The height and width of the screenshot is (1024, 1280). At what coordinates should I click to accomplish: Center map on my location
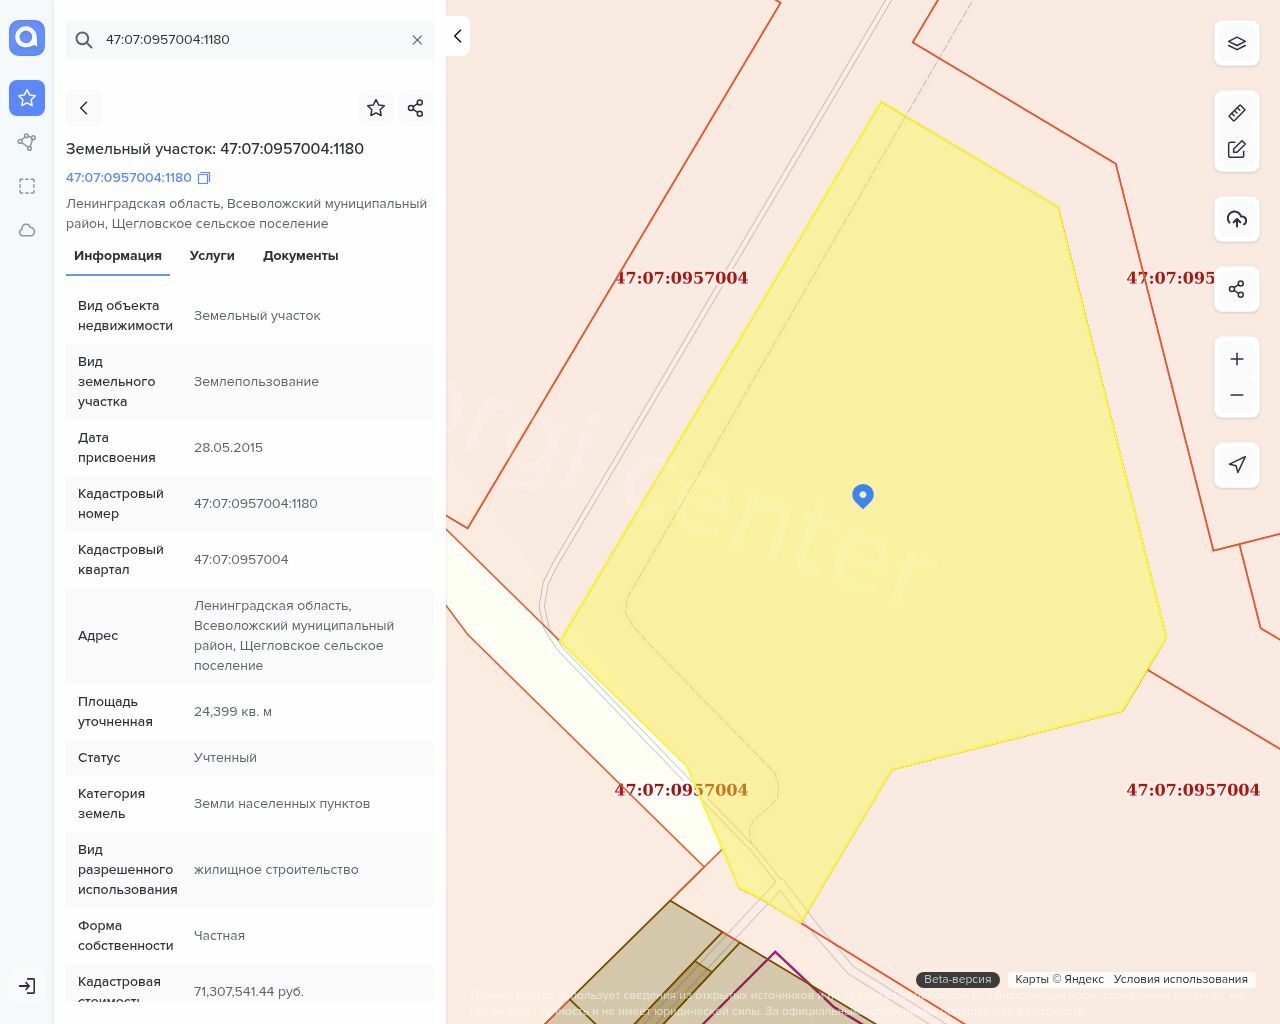[x=1236, y=465]
